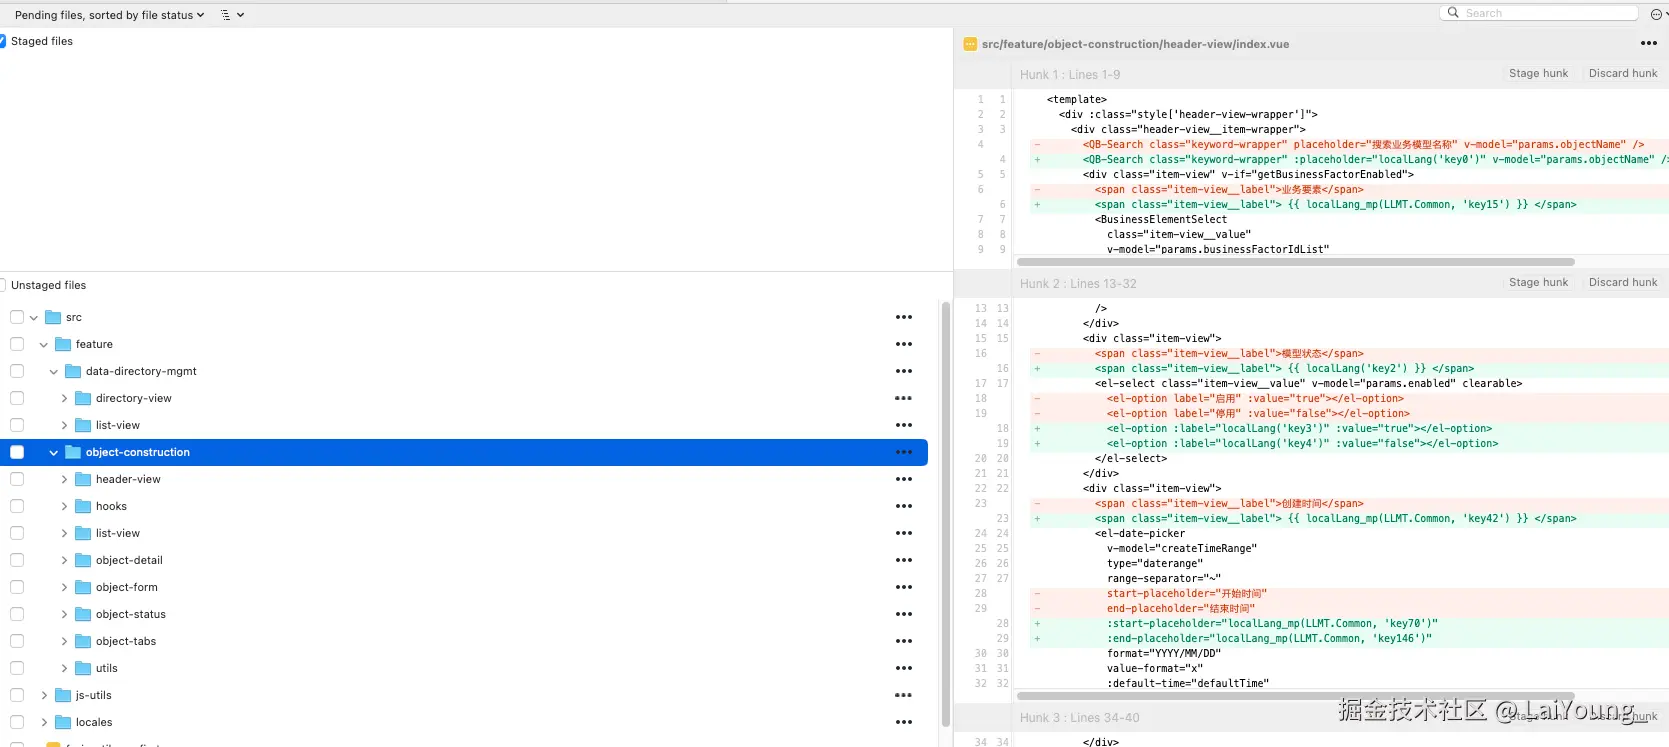This screenshot has height=747, width=1669.
Task: Click the file tree vertical scrollbar
Action: point(946,513)
